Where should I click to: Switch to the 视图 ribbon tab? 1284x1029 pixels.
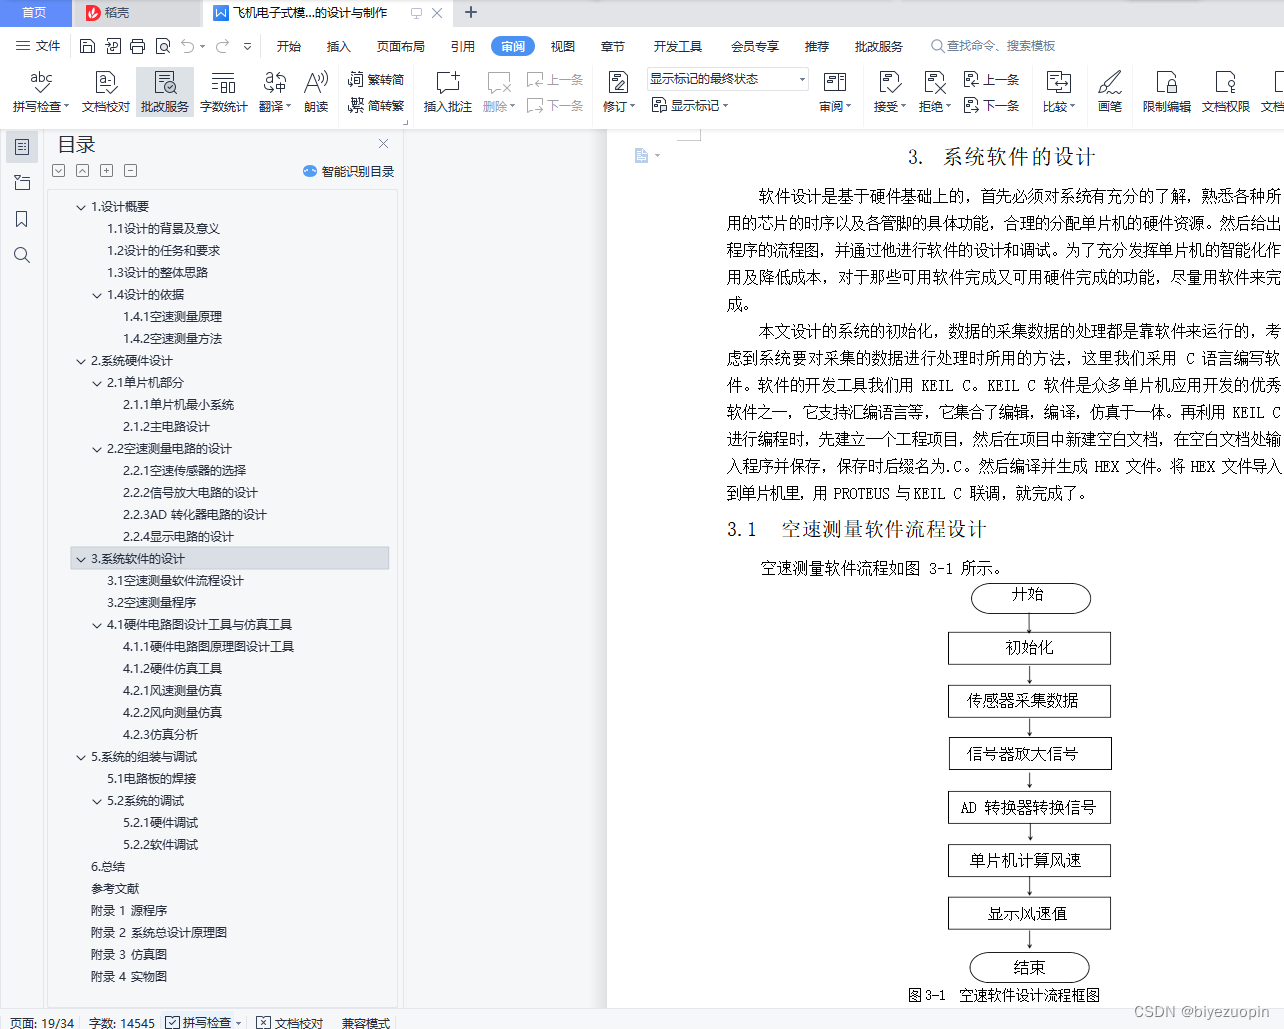point(563,46)
